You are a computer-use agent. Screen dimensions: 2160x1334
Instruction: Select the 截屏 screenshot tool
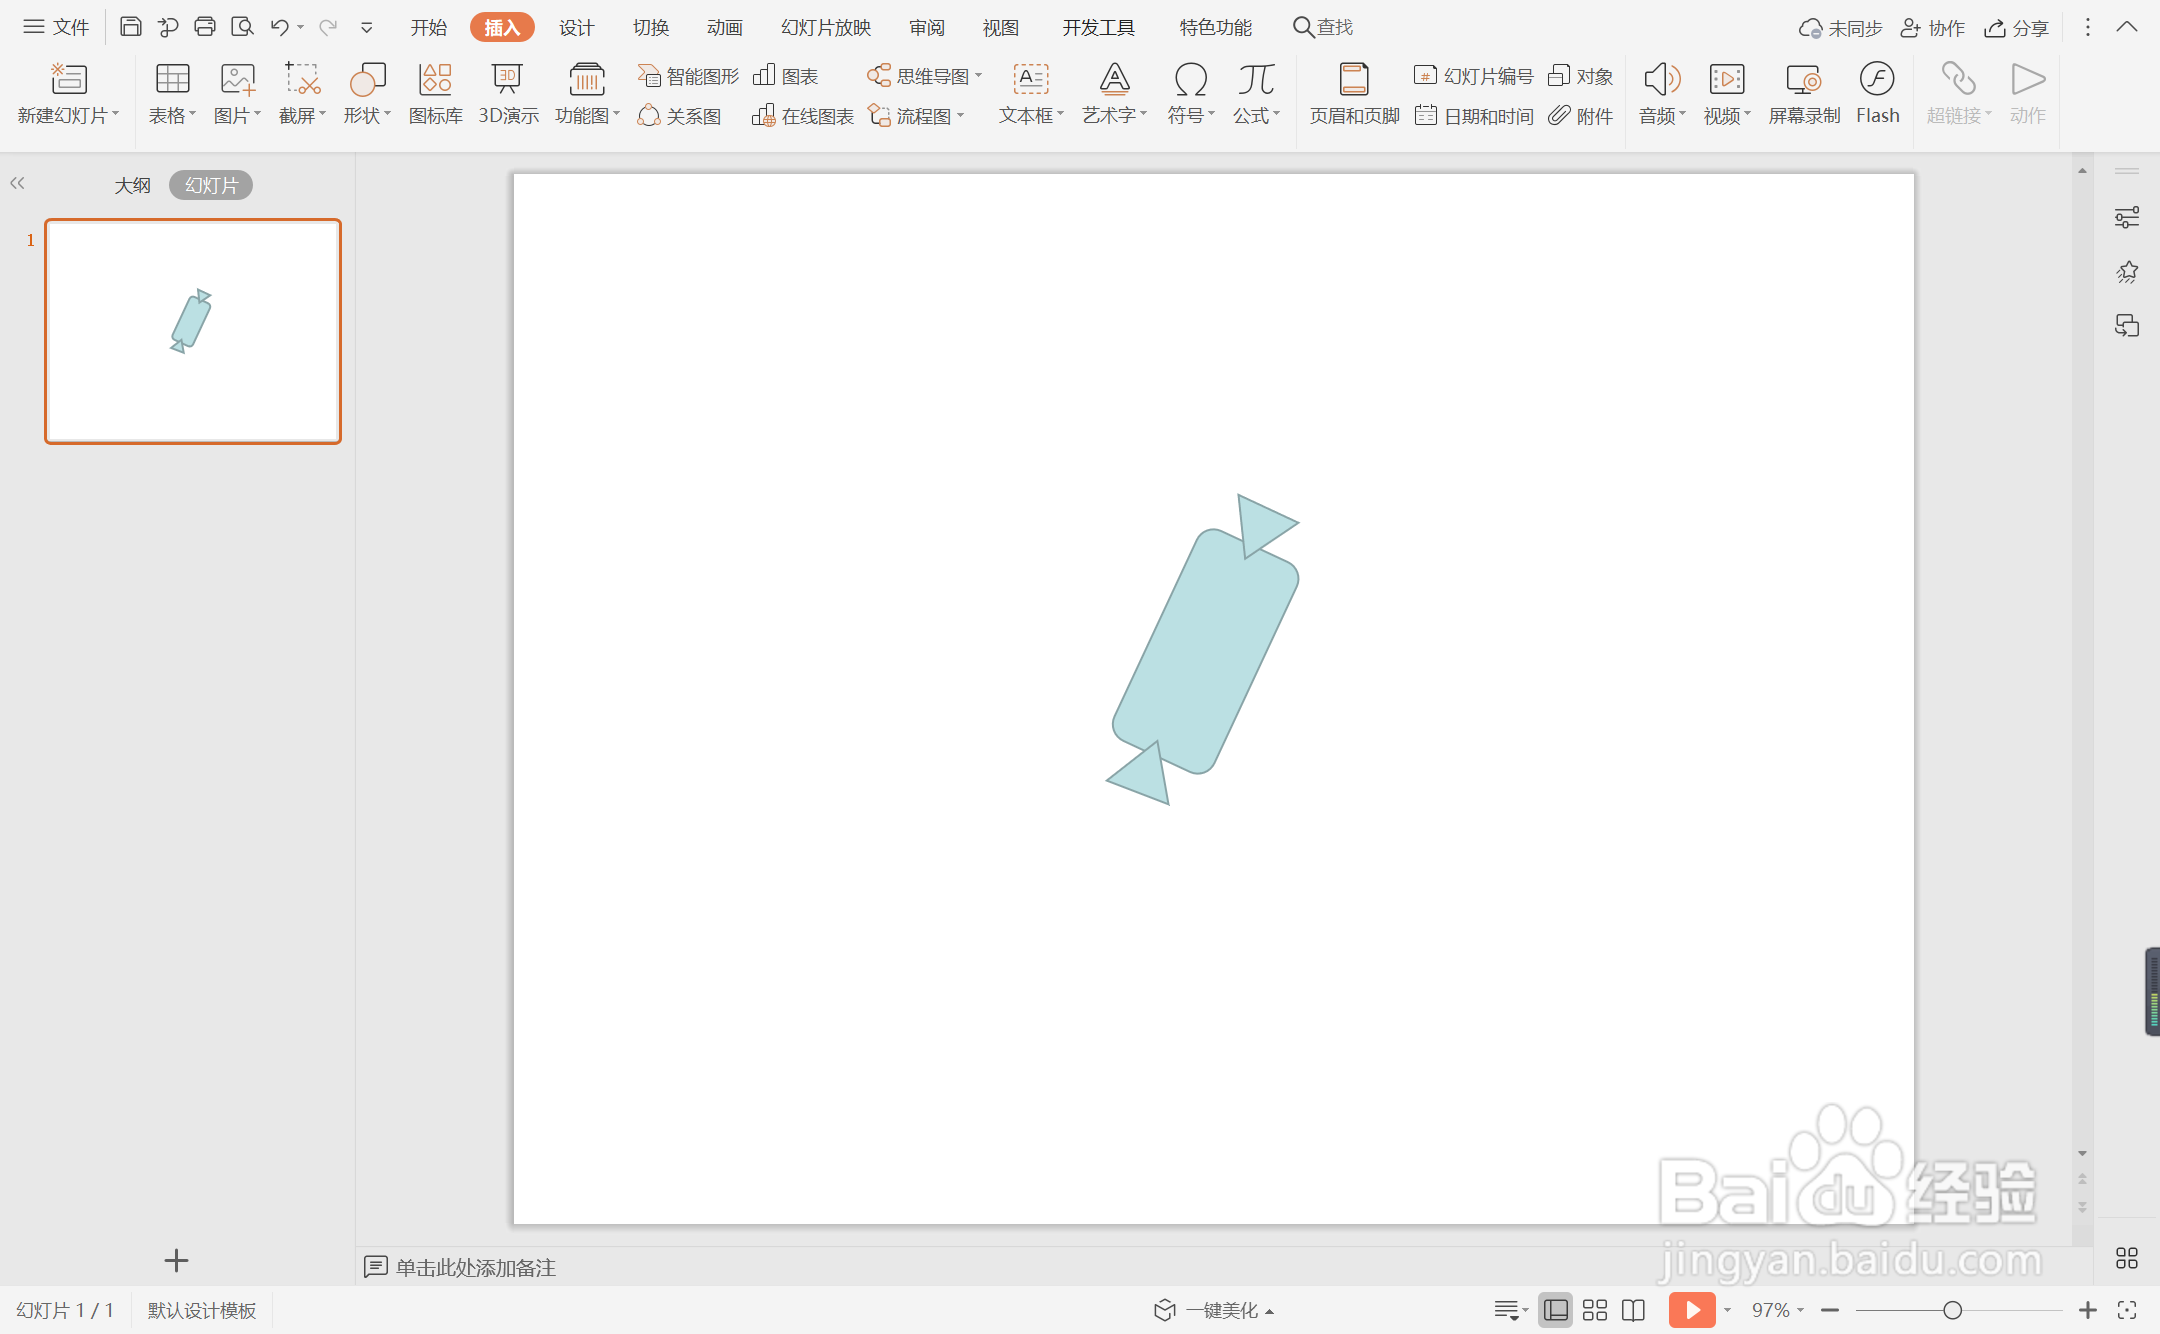pos(302,94)
